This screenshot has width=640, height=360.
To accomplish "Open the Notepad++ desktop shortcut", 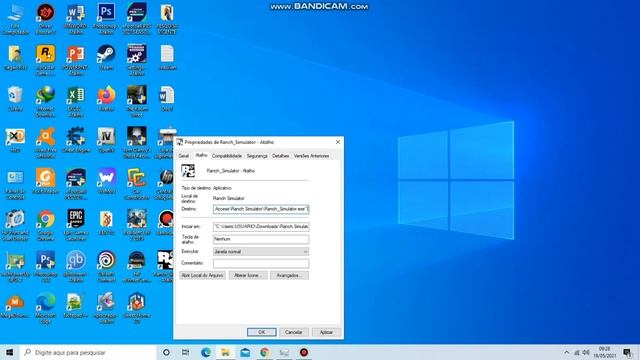I will click(x=76, y=305).
